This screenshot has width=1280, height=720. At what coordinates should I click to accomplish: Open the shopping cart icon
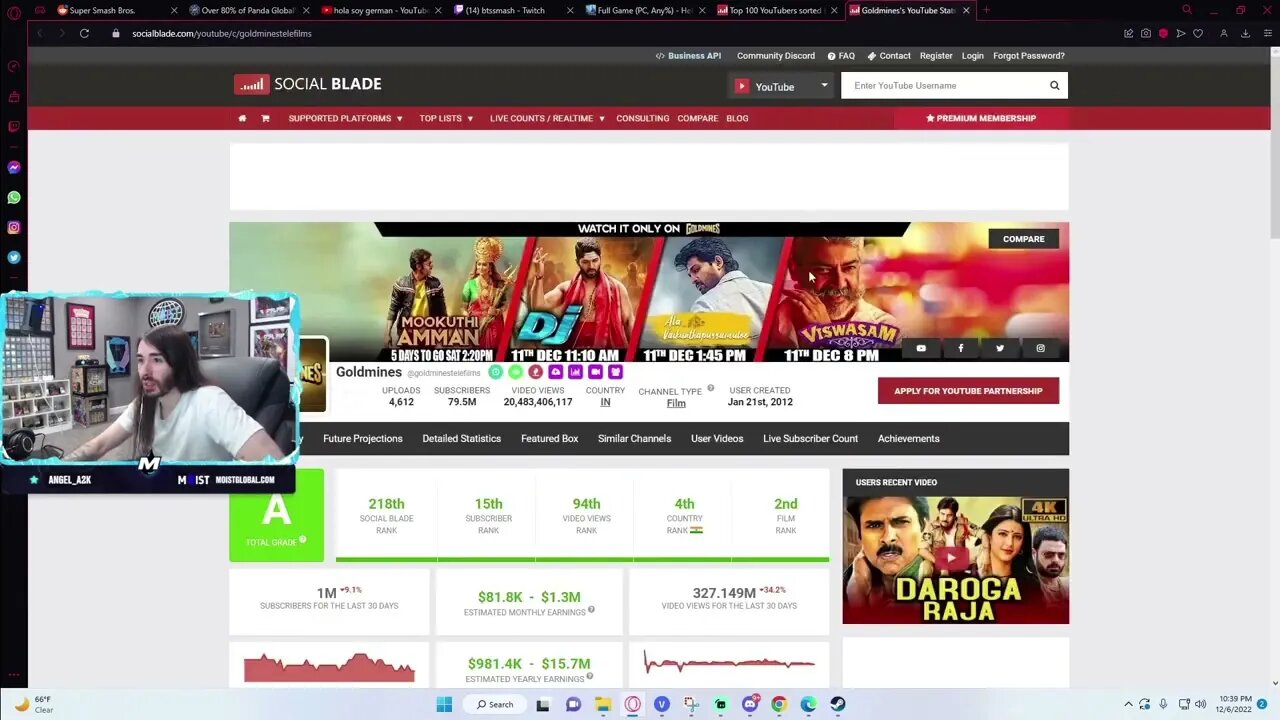[265, 118]
